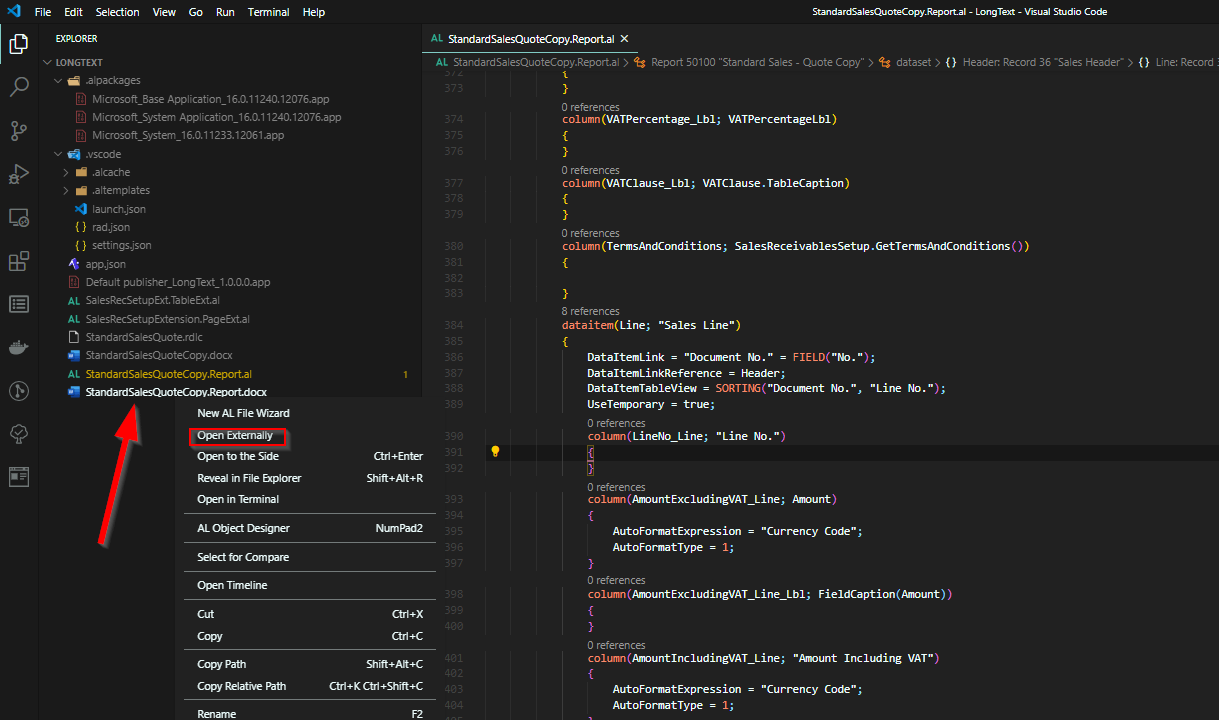Open the Docker view in activity bar
This screenshot has height=720, width=1219.
pos(18,347)
